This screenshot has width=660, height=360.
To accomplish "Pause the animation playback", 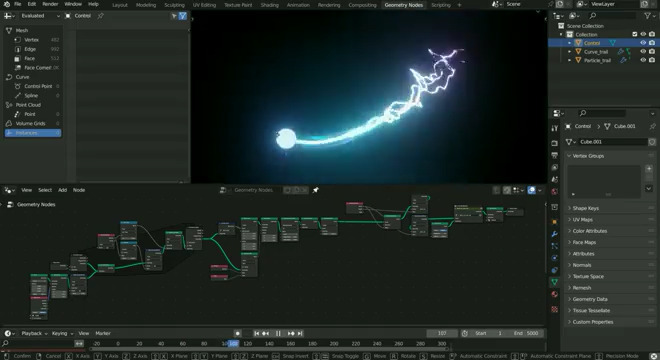I will click(x=278, y=333).
